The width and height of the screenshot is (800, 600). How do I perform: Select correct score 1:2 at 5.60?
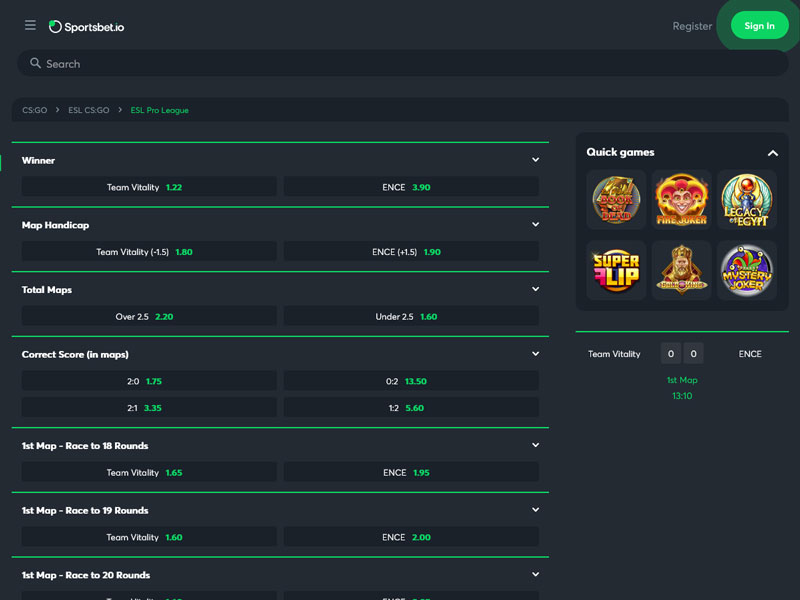point(411,408)
